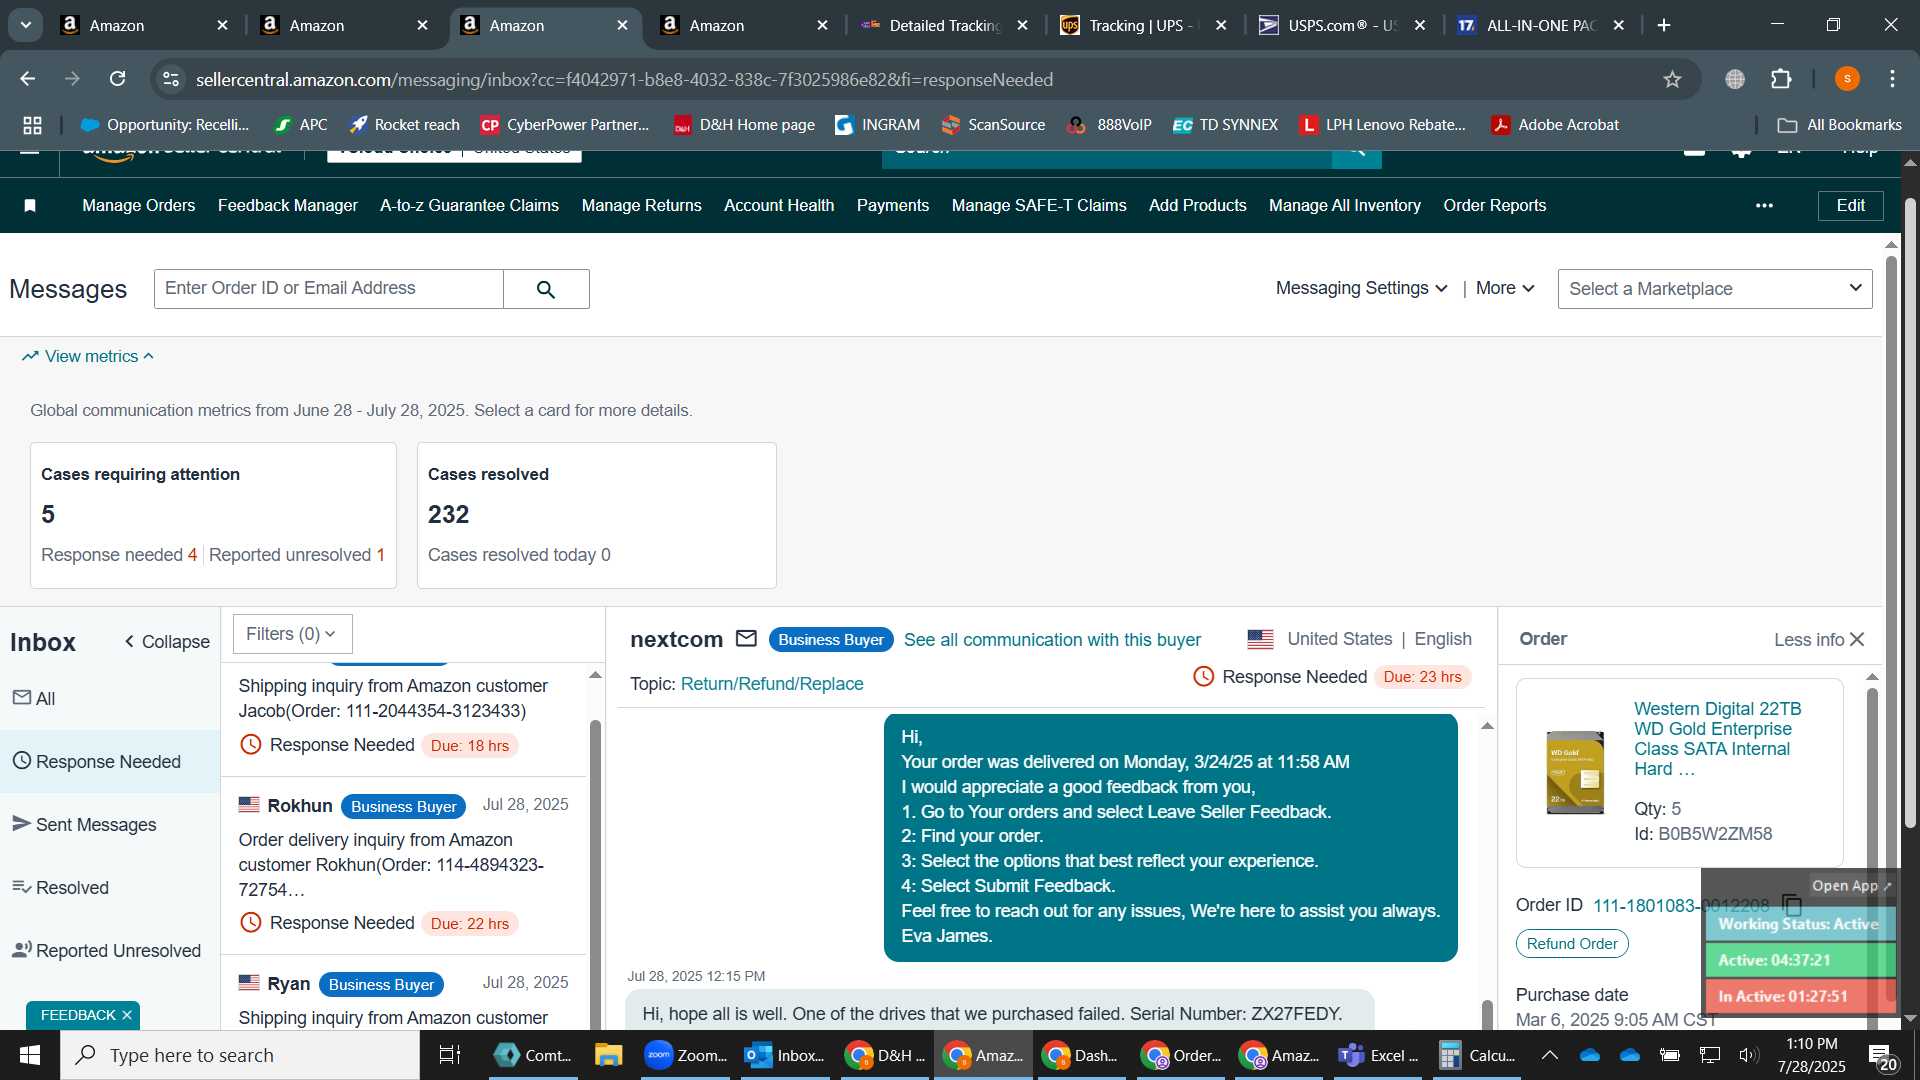Screen dimensions: 1920x1080
Task: Open Sent Messages folder
Action: pos(110,824)
